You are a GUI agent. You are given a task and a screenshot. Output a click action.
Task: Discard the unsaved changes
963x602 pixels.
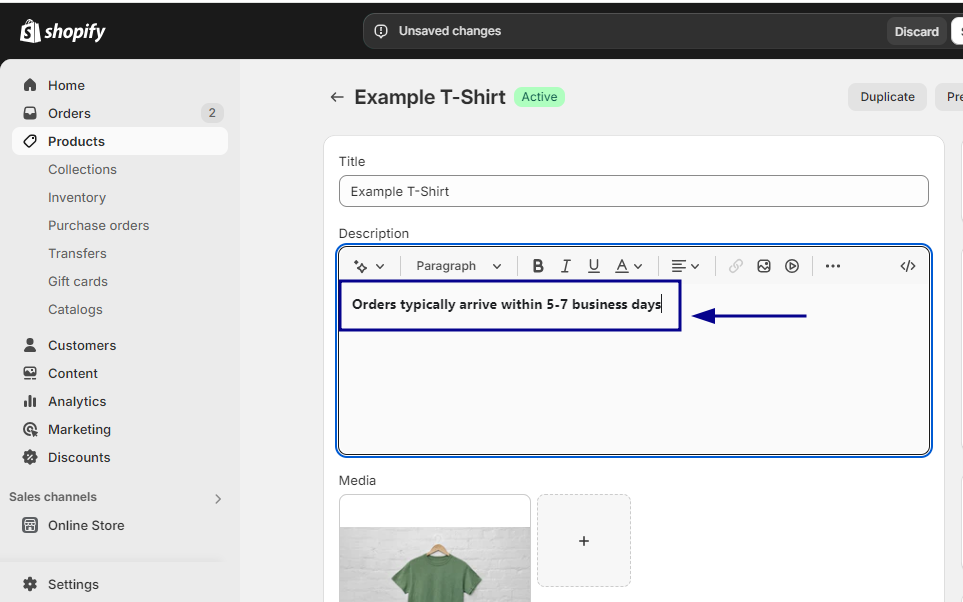[915, 31]
